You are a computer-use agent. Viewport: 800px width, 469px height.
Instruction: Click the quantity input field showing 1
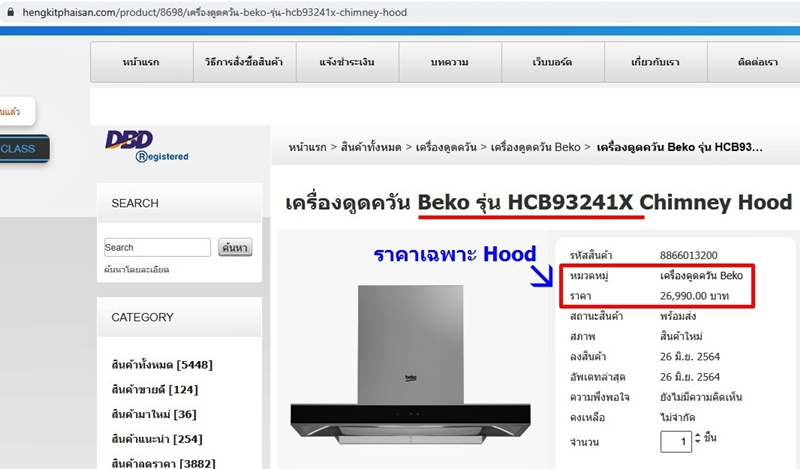click(676, 441)
